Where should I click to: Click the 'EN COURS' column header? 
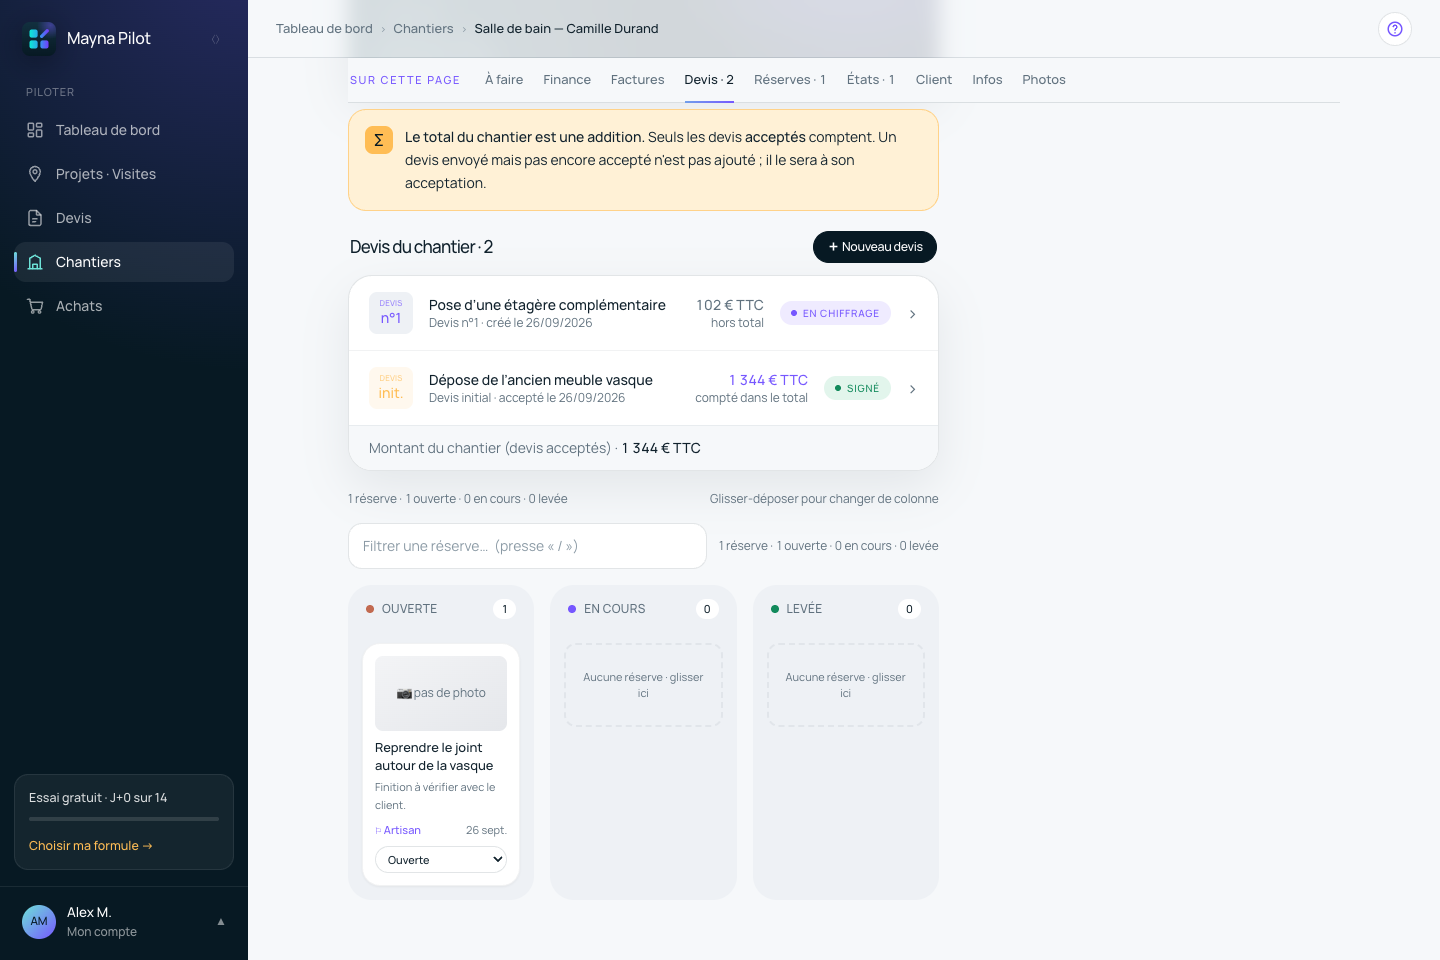click(x=614, y=609)
